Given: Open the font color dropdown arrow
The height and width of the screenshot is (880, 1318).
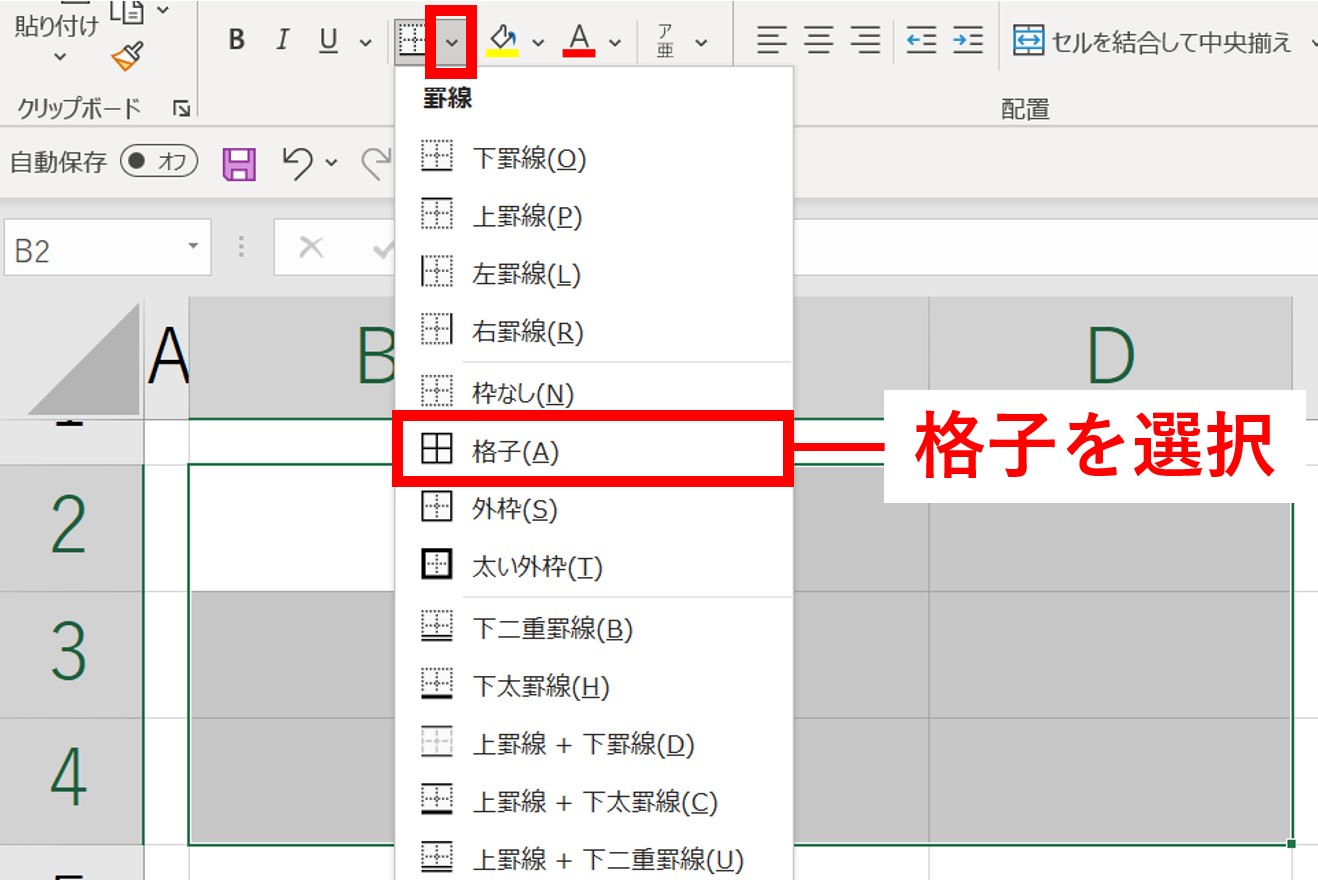Looking at the screenshot, I should click(x=615, y=42).
